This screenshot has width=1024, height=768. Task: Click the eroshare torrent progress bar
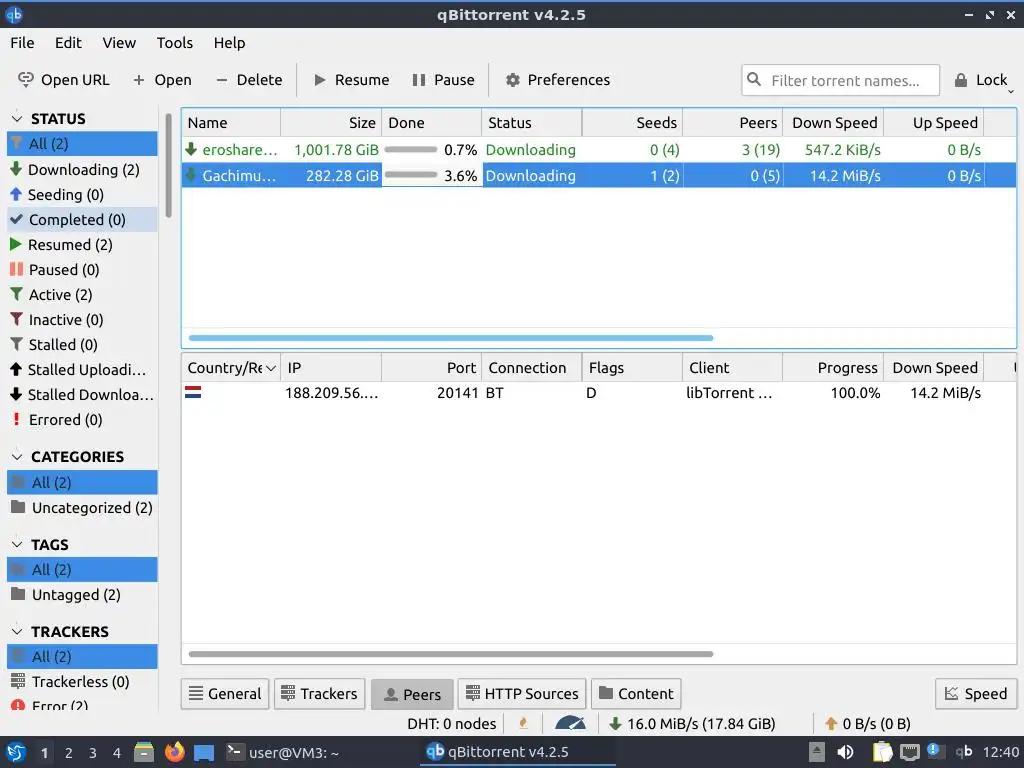point(411,150)
